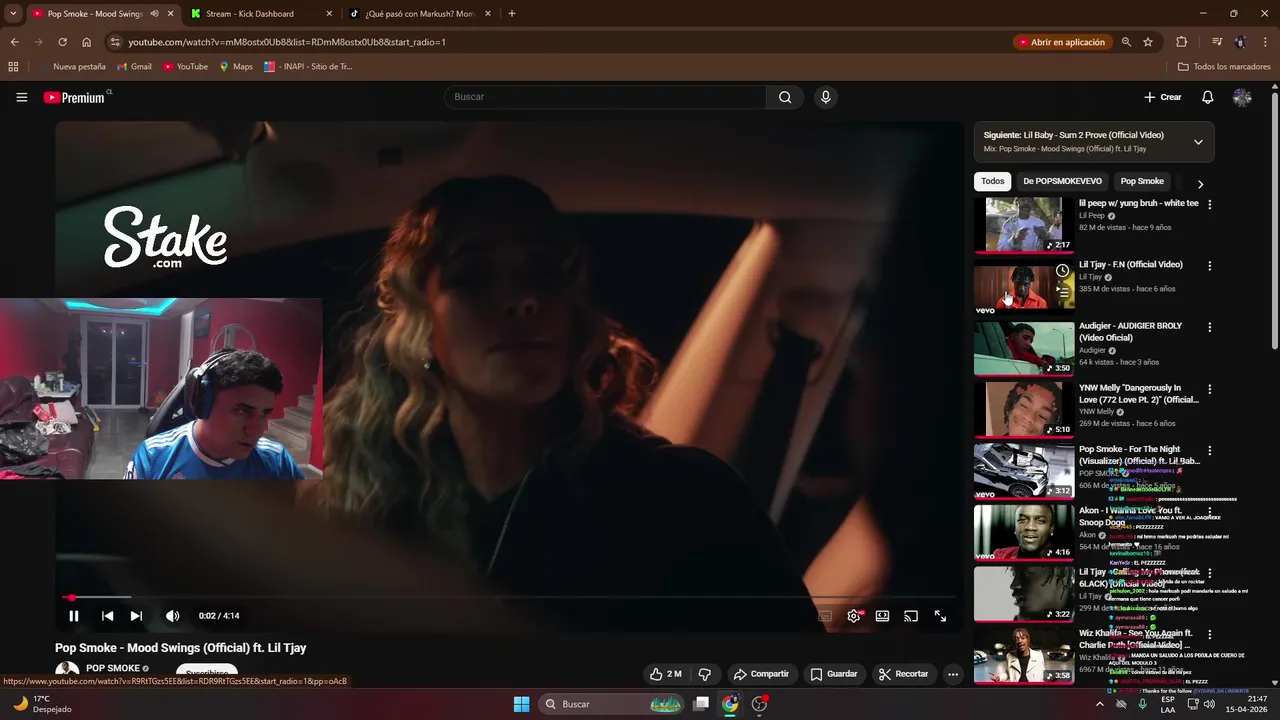This screenshot has height=720, width=1280.
Task: Navigate back in browser history
Action: (x=14, y=42)
